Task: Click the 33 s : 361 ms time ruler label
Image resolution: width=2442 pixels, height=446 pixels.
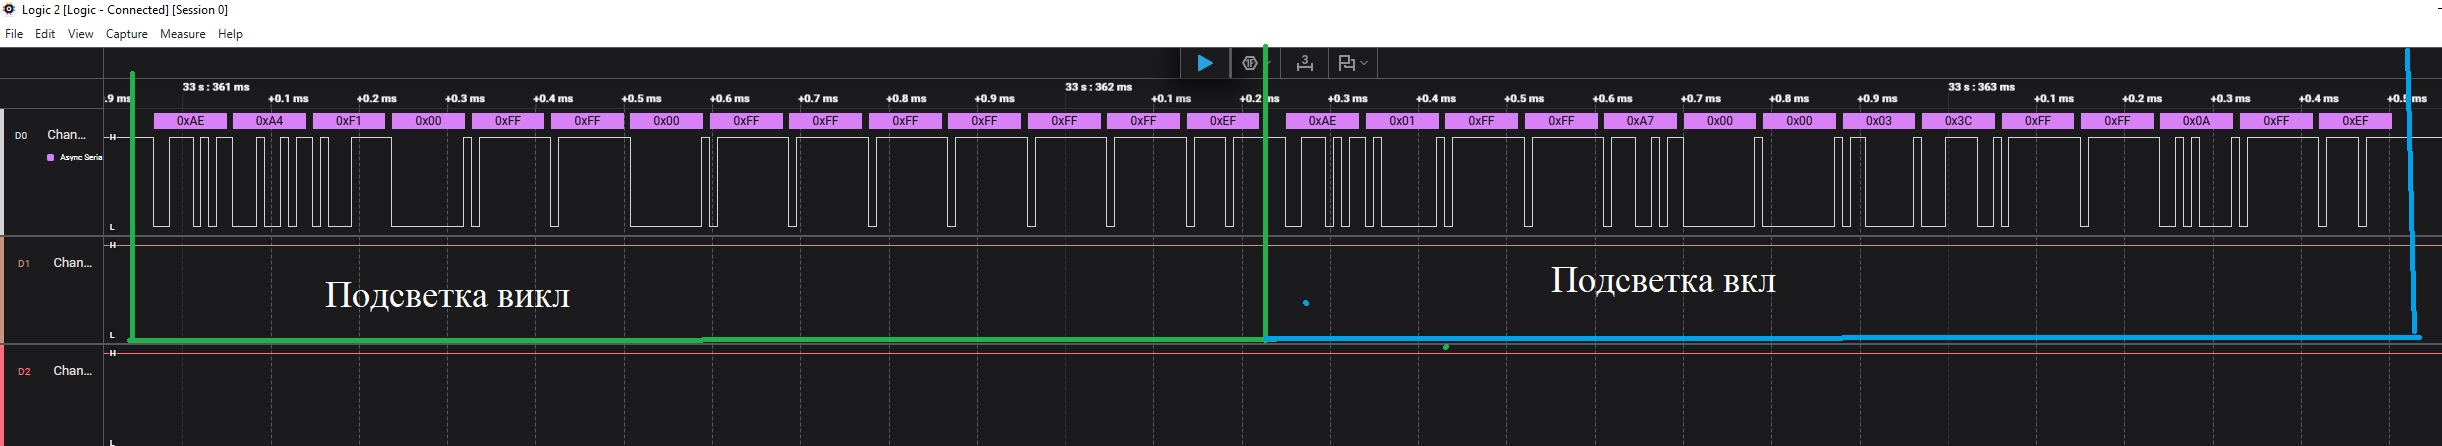Action: [x=216, y=87]
